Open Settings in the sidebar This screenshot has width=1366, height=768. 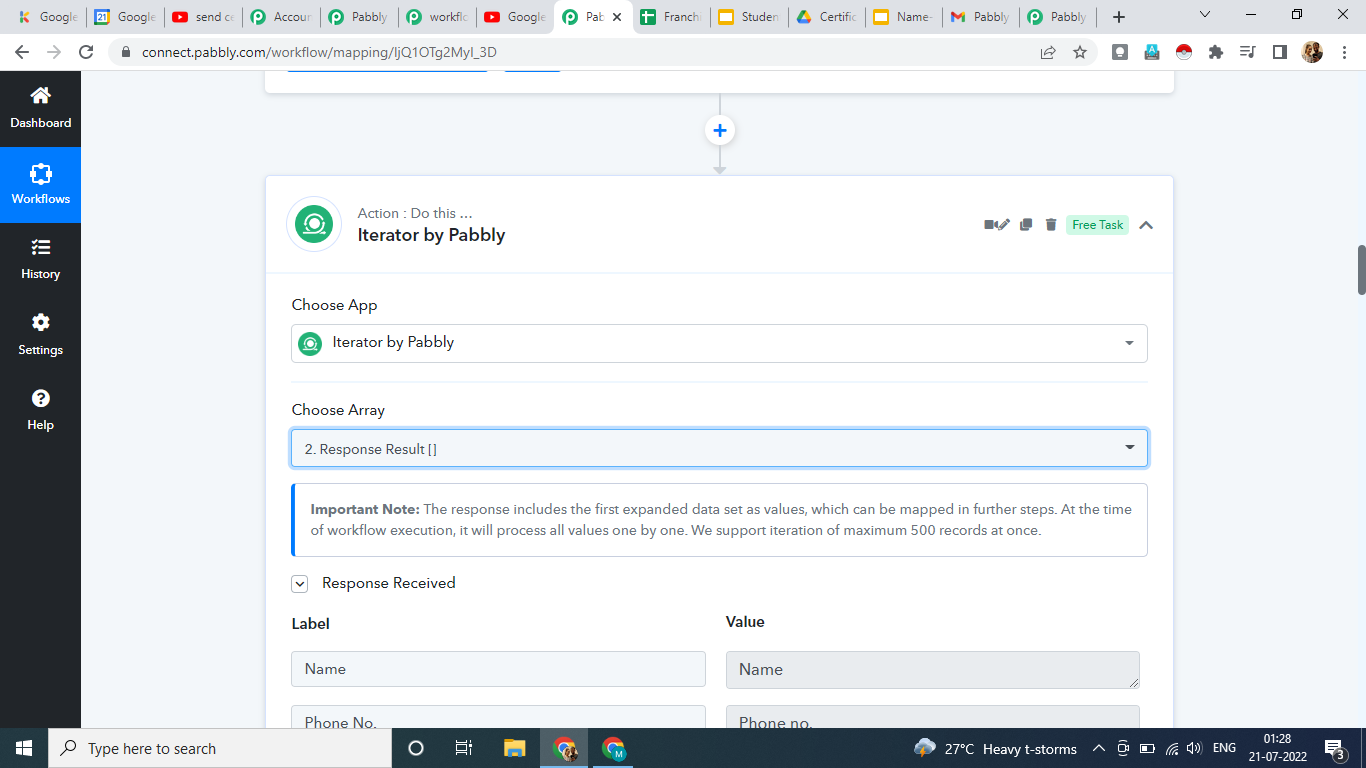tap(40, 335)
